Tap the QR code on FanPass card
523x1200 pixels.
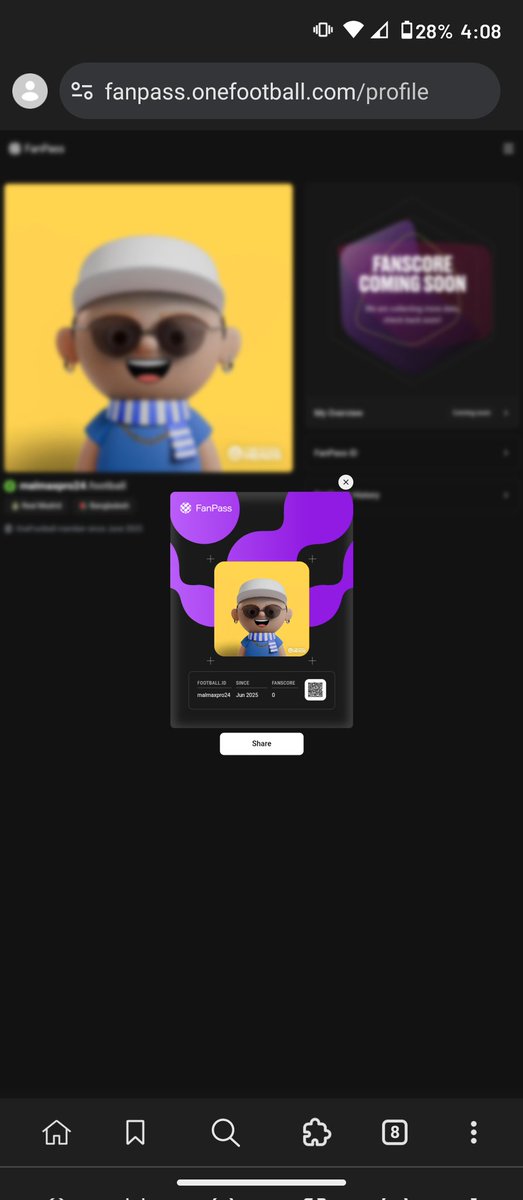(316, 689)
